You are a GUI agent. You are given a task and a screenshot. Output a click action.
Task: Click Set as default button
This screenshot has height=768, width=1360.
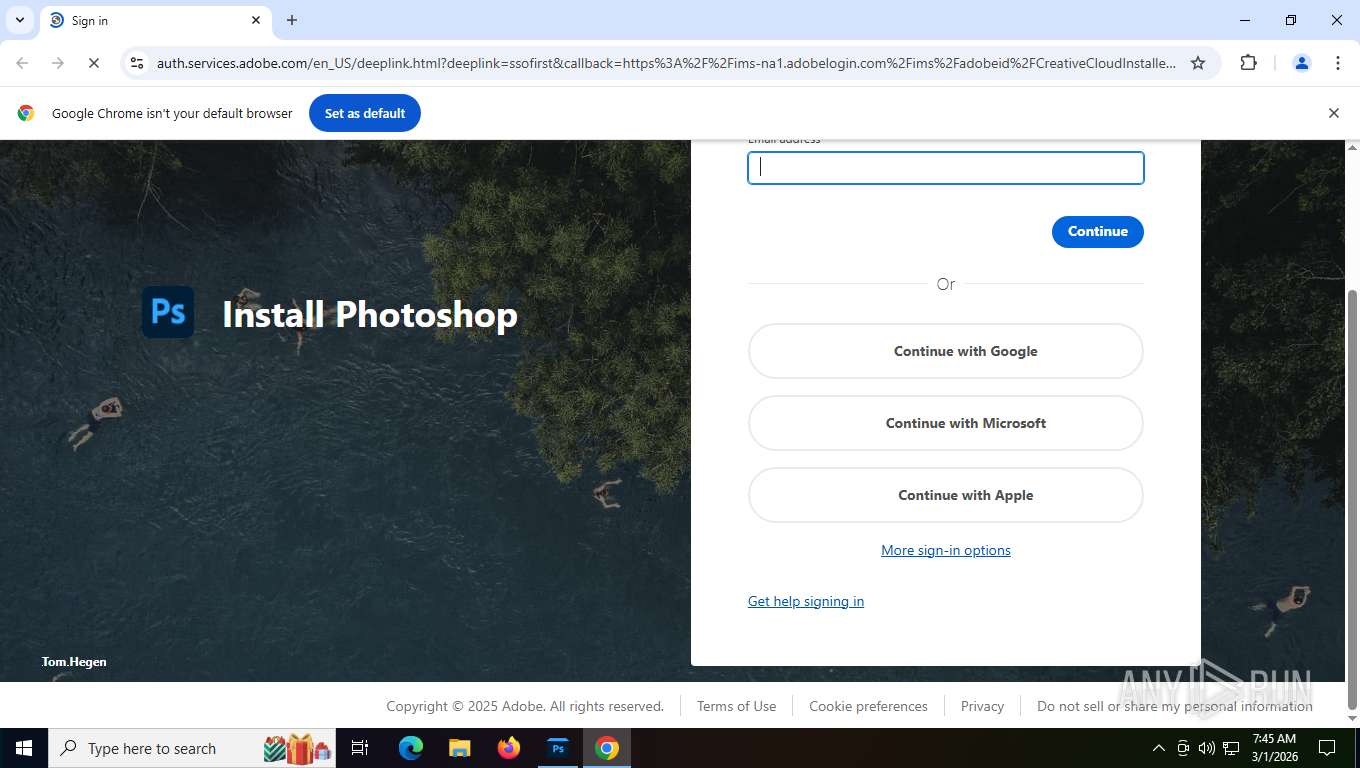point(365,113)
